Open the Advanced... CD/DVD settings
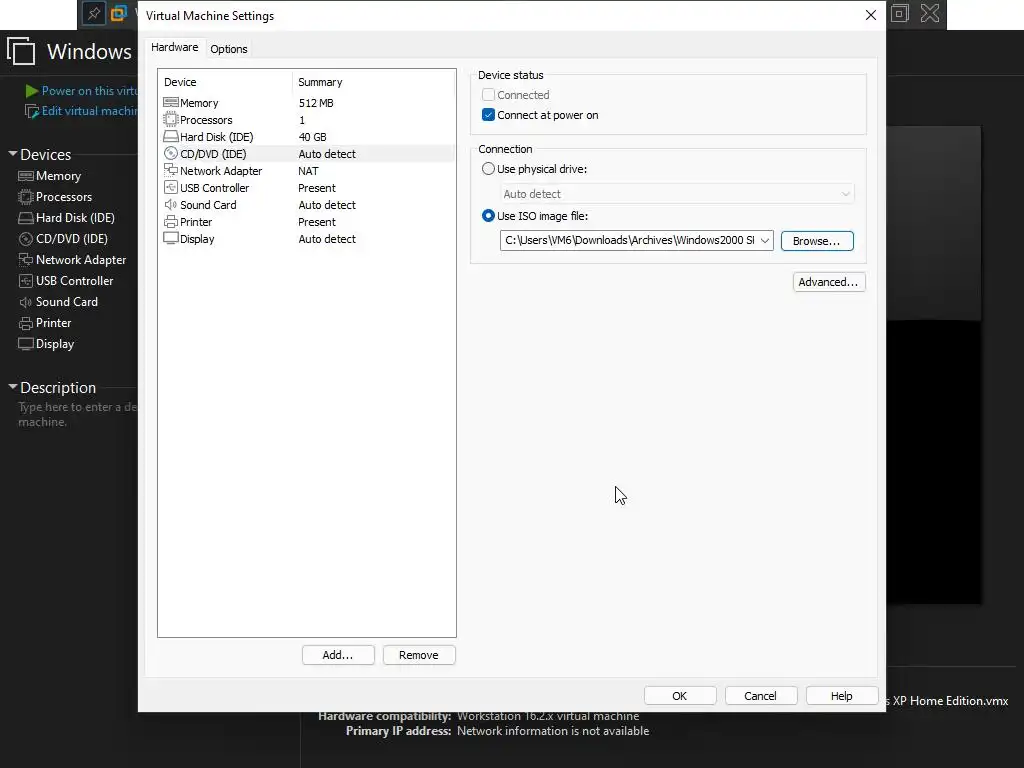1024x768 pixels. click(x=829, y=282)
